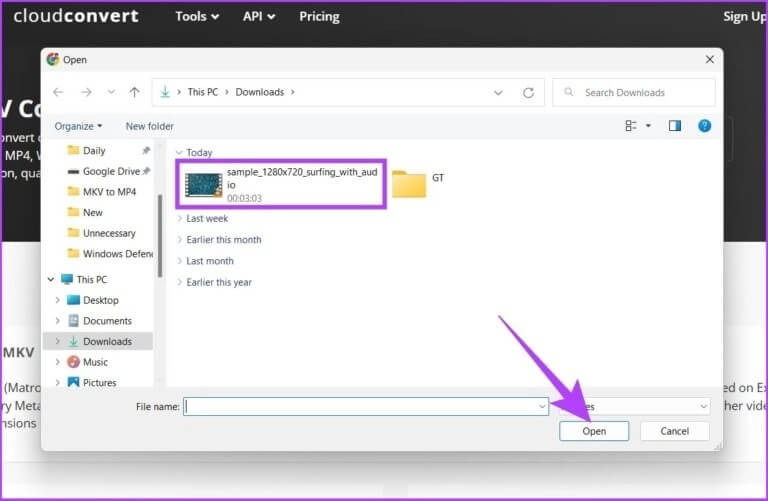
Task: Select Music in navigation tree
Action: [95, 362]
